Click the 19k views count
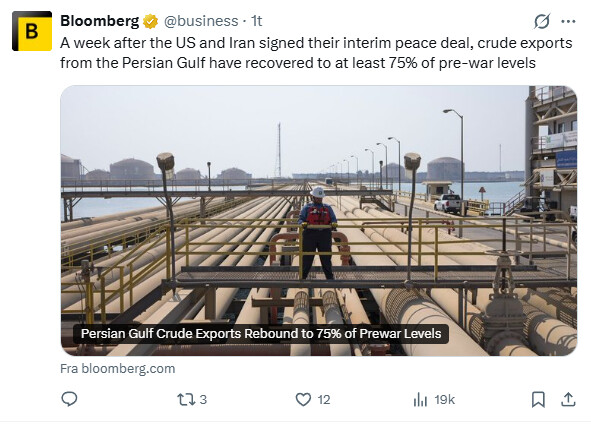The height and width of the screenshot is (426, 591). (445, 399)
